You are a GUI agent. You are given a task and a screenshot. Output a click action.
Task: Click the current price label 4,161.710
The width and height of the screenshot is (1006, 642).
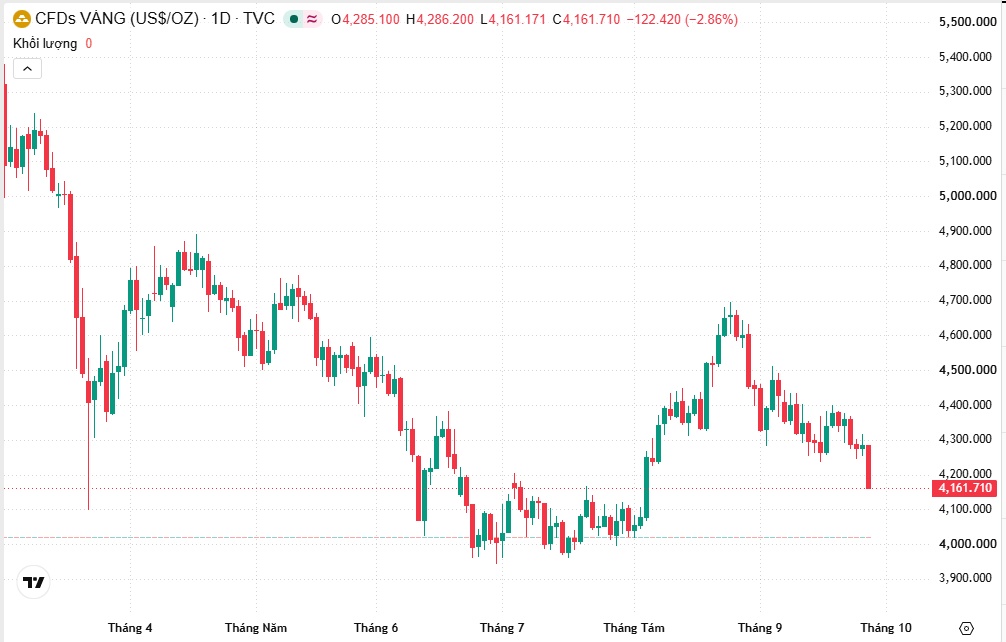point(965,488)
